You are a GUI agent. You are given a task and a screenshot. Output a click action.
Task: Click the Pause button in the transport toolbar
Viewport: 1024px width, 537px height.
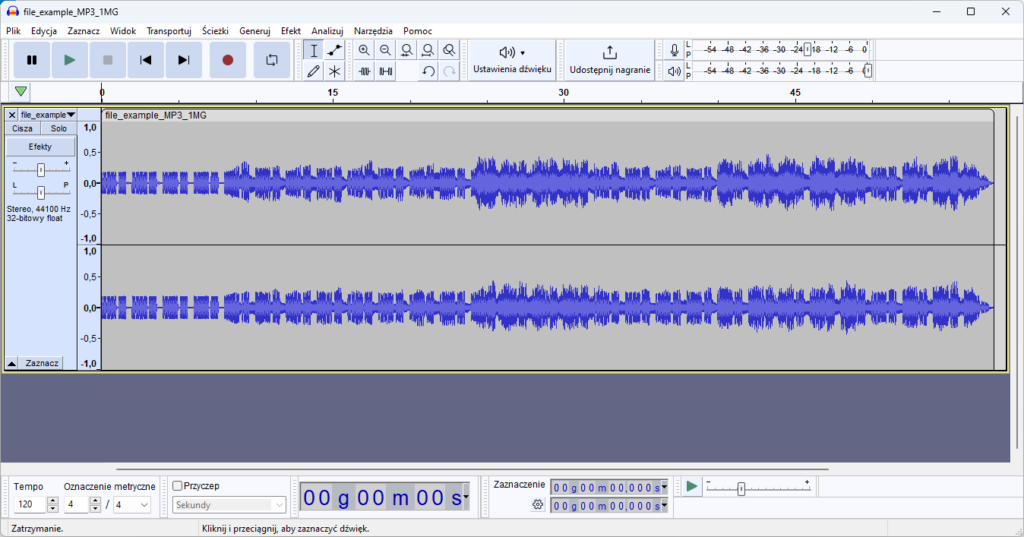(31, 60)
